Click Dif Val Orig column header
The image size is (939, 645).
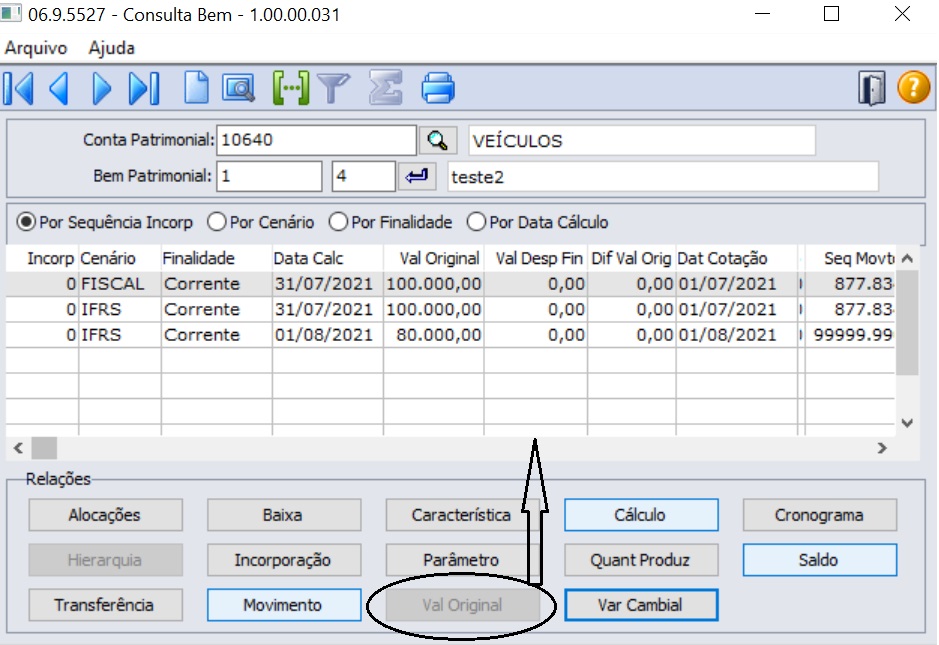[x=631, y=259]
